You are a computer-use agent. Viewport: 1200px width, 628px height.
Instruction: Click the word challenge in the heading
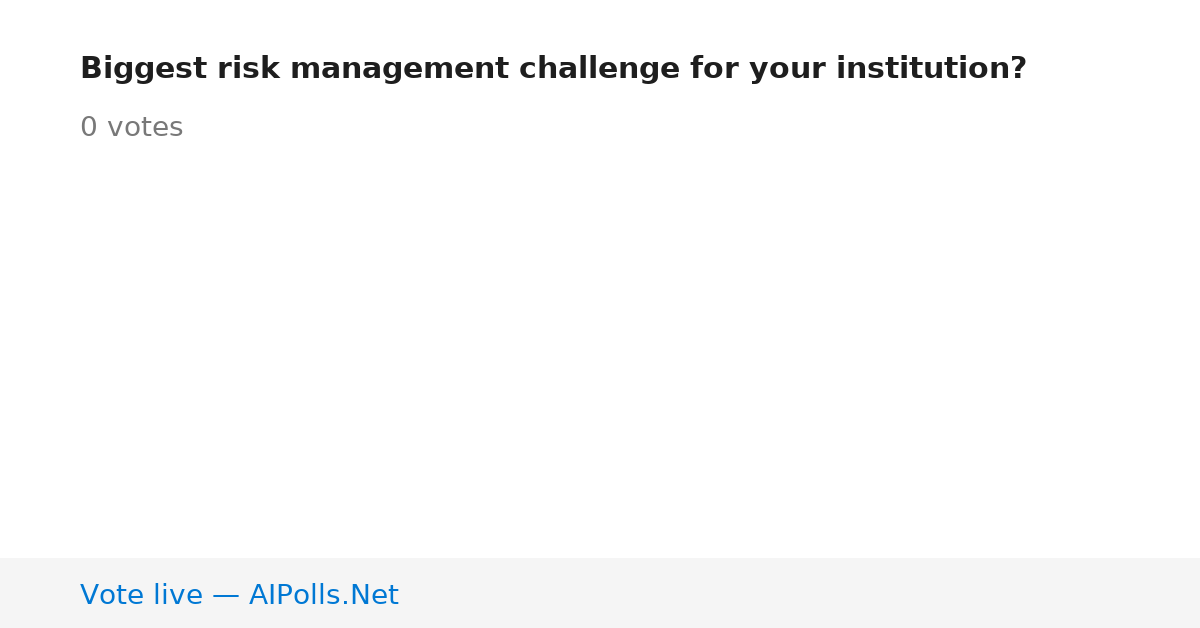tap(599, 69)
